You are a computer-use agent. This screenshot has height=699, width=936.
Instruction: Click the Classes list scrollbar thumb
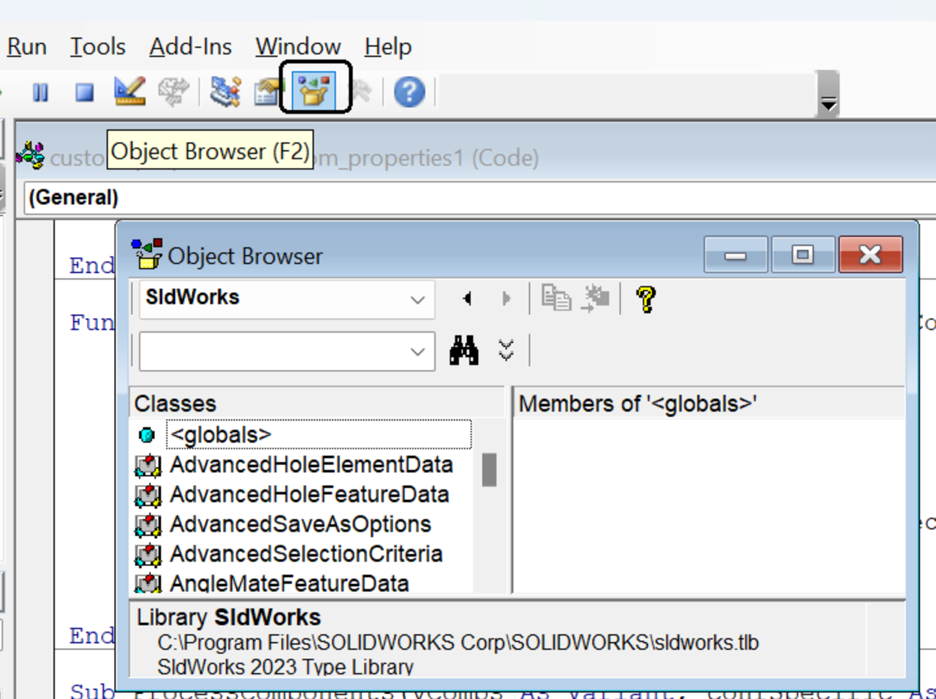(489, 470)
